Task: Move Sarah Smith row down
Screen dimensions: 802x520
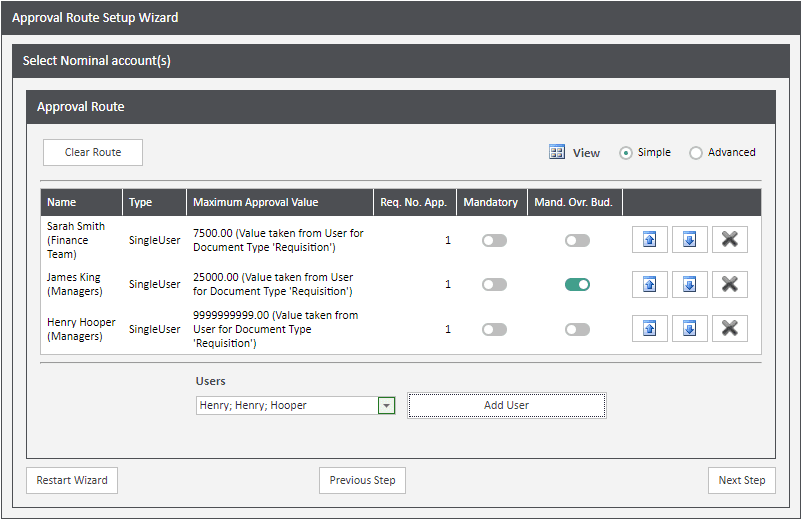Action: 690,240
